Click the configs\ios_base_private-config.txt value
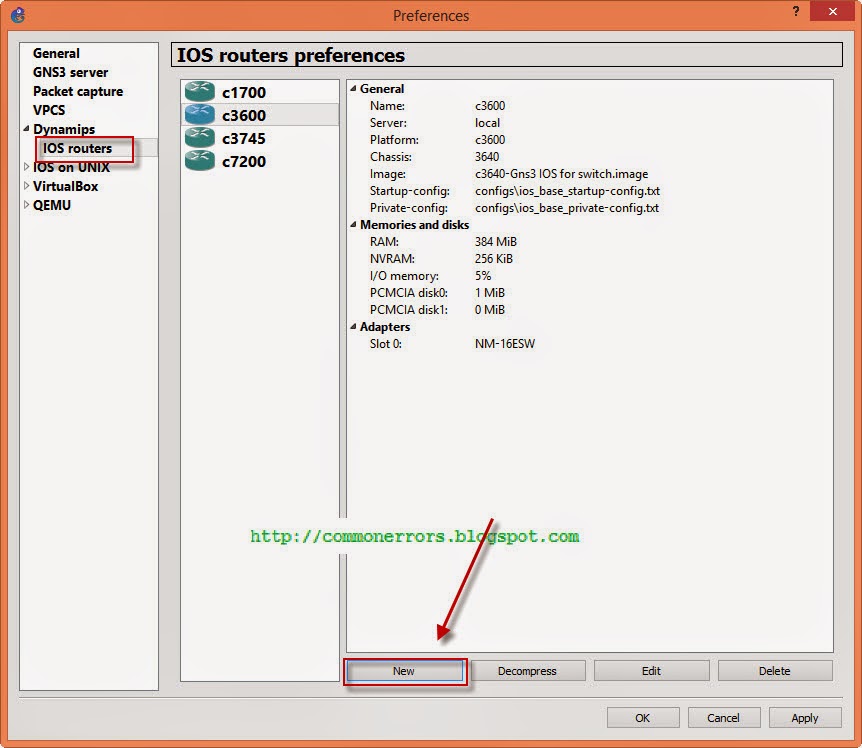The height and width of the screenshot is (748, 862). (567, 208)
